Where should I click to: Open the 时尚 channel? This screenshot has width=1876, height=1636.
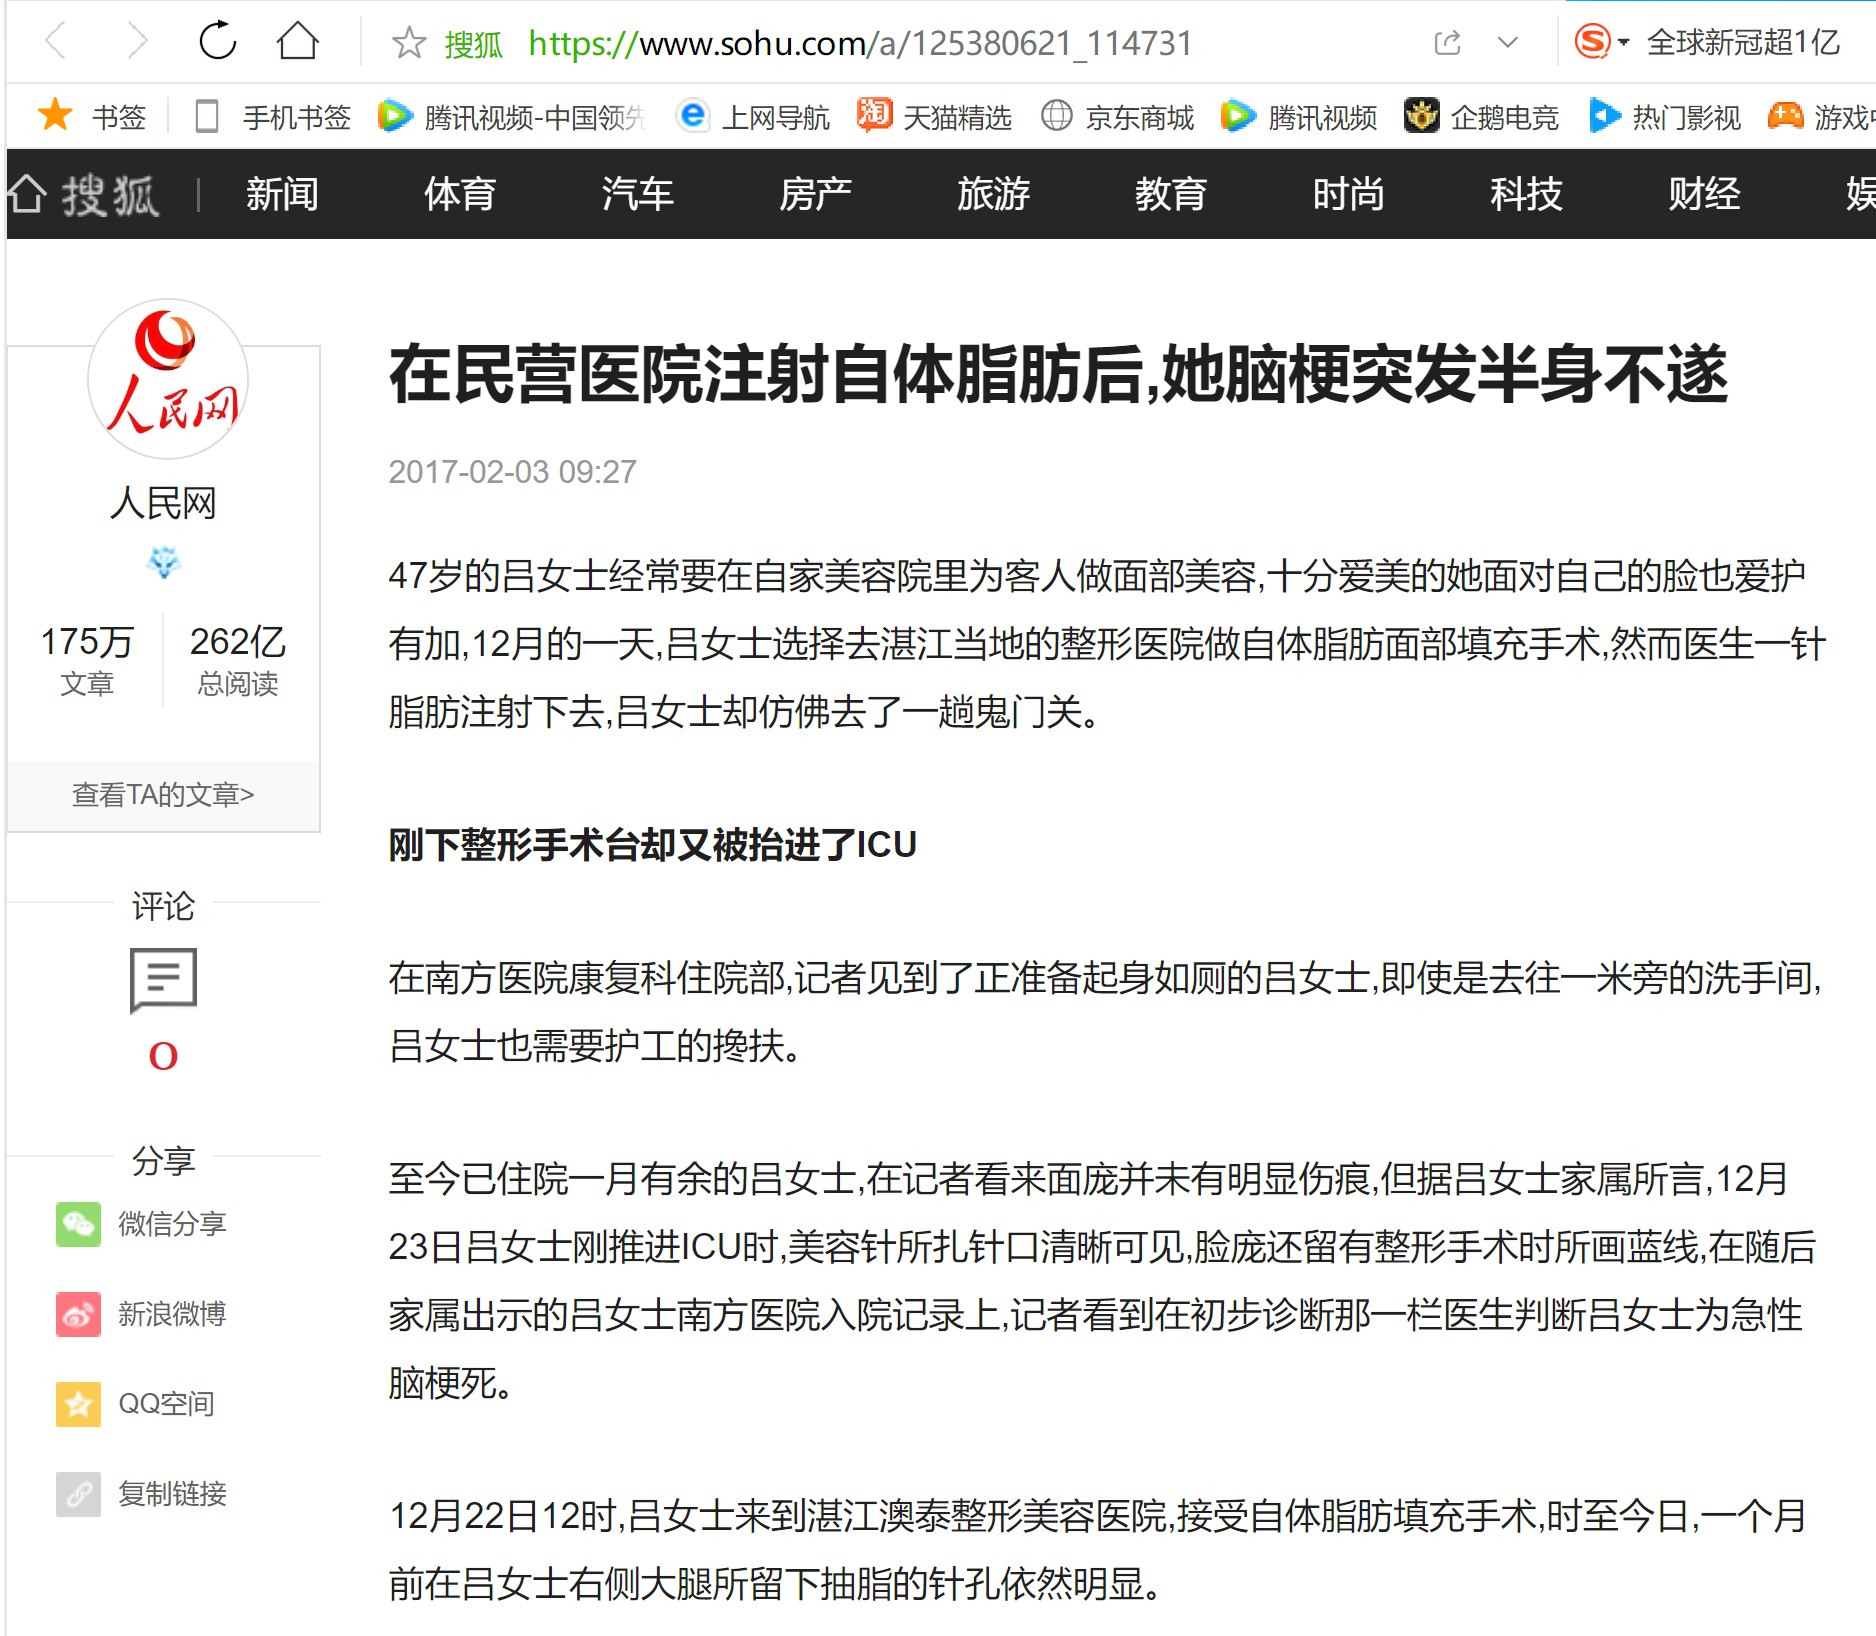click(1348, 193)
